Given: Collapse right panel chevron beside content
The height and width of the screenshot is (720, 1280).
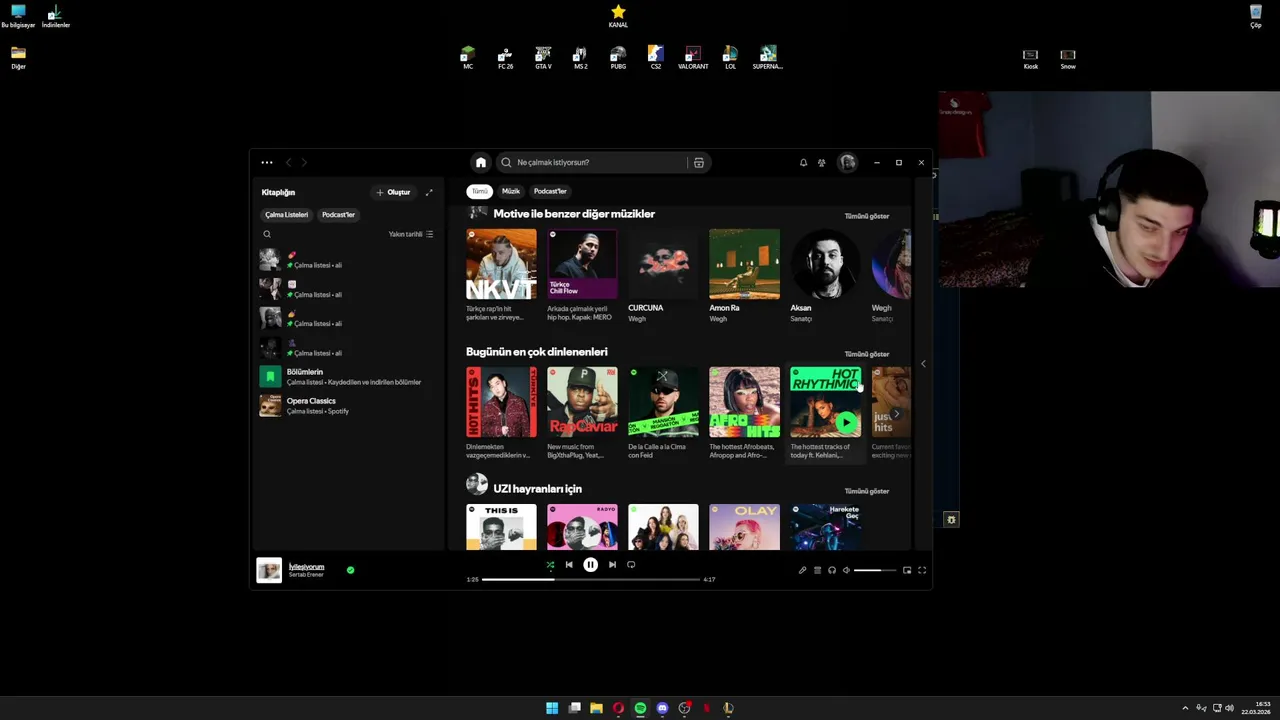Looking at the screenshot, I should point(923,364).
